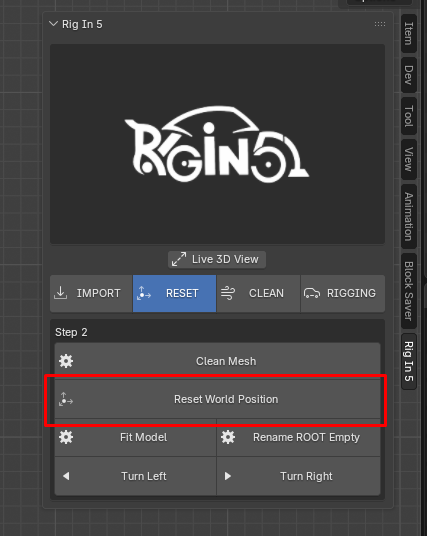Click the left arrow icon on Turn Left
427x536 pixels.
[x=66, y=476]
